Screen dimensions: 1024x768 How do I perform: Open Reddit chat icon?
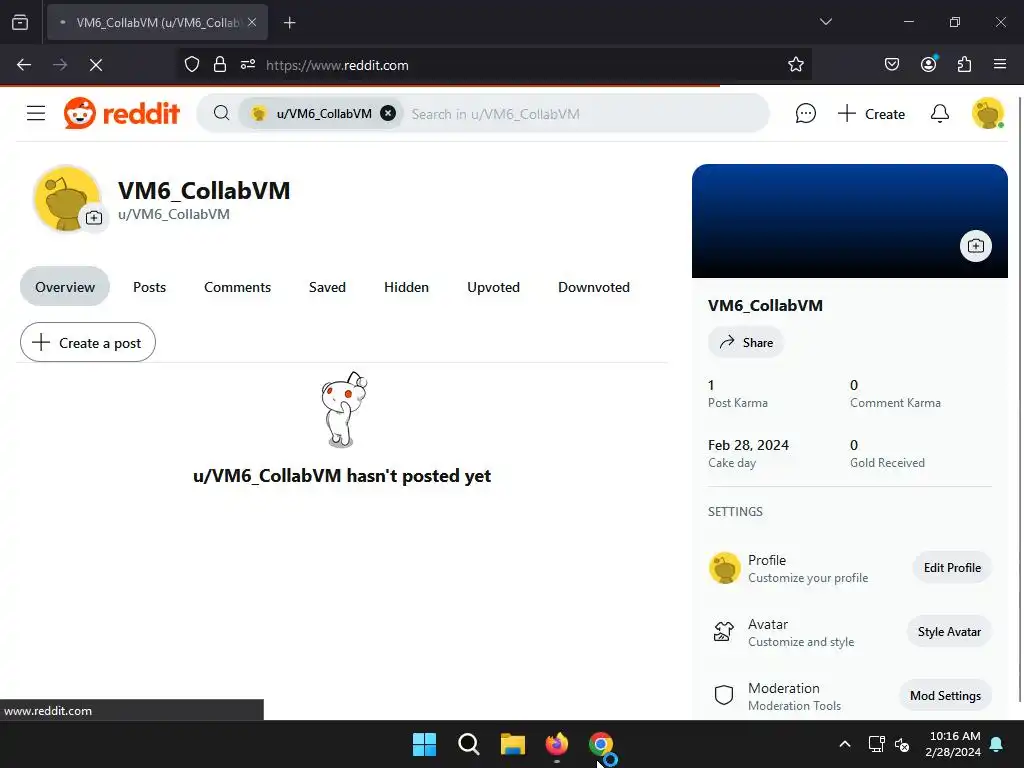805,114
